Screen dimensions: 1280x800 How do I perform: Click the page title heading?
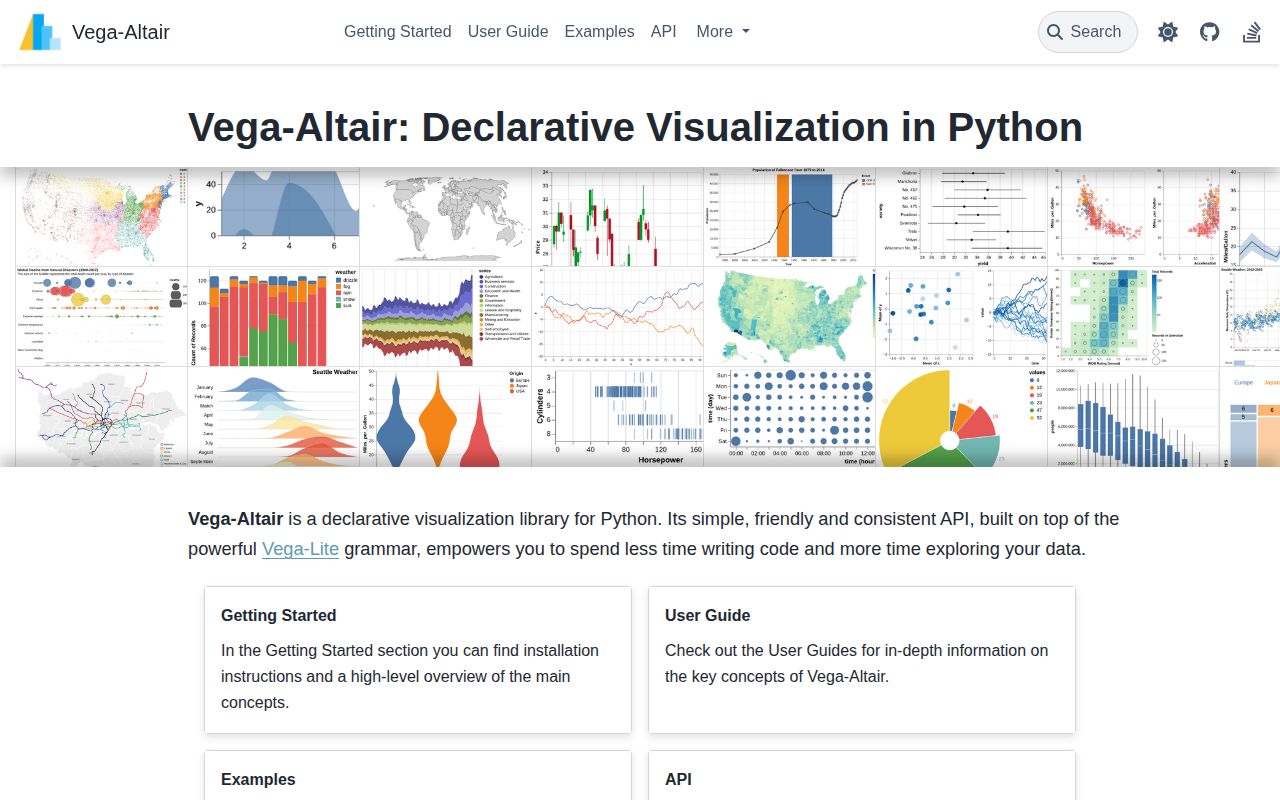click(x=635, y=127)
